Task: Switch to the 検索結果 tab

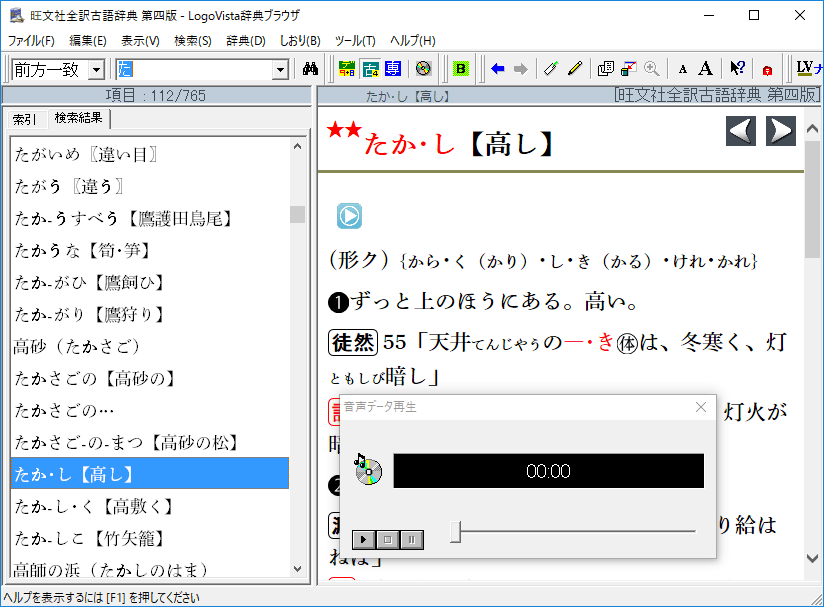Action: click(x=79, y=118)
